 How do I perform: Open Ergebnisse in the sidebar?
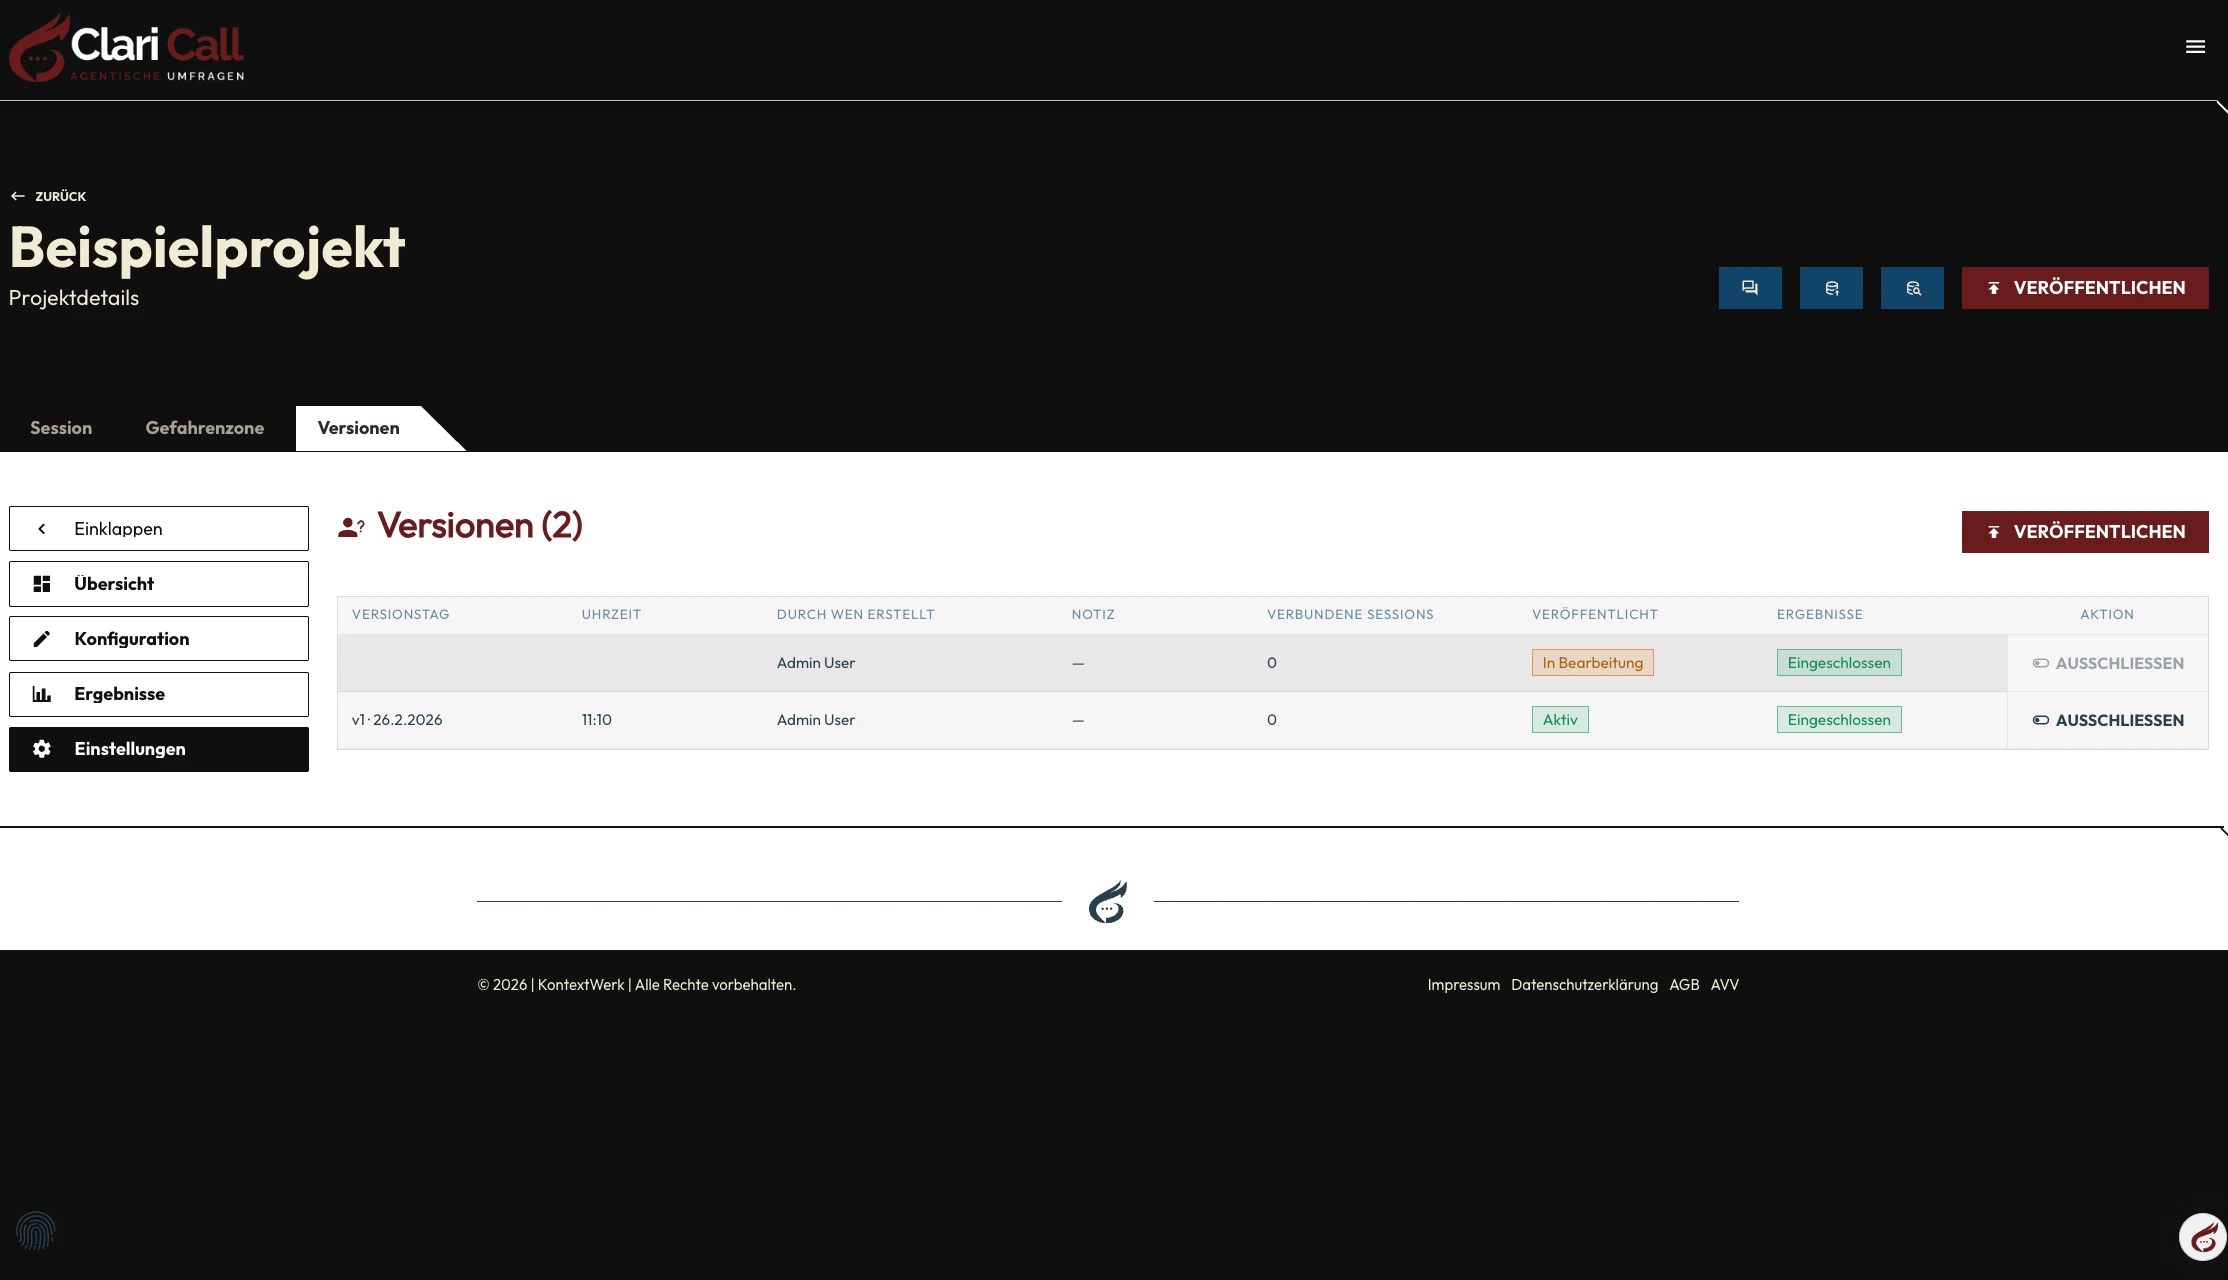(159, 694)
